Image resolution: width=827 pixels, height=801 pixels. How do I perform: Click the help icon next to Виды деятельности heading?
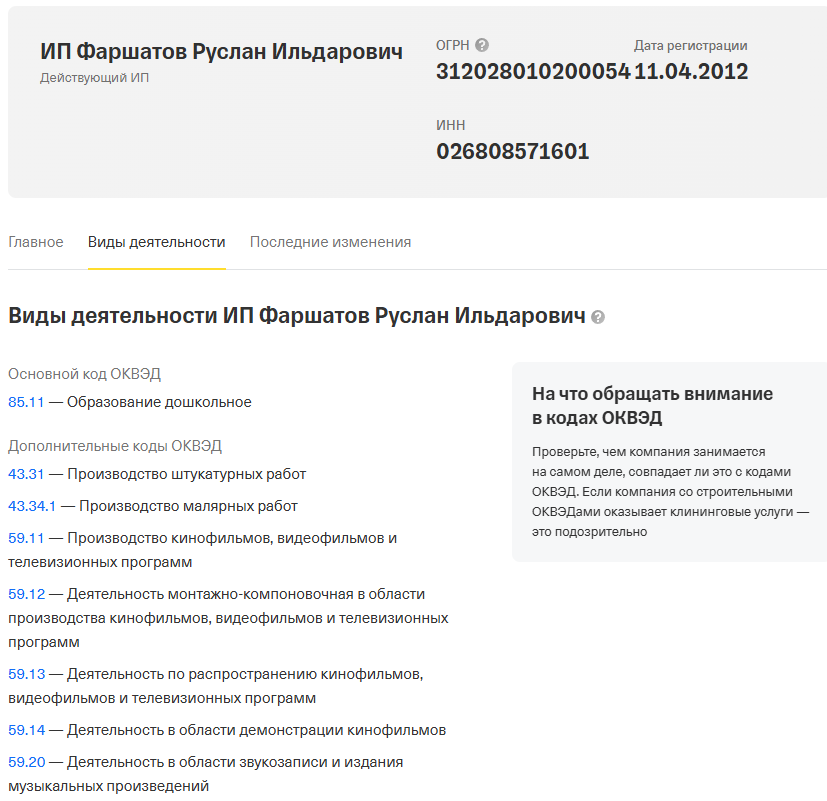[598, 317]
